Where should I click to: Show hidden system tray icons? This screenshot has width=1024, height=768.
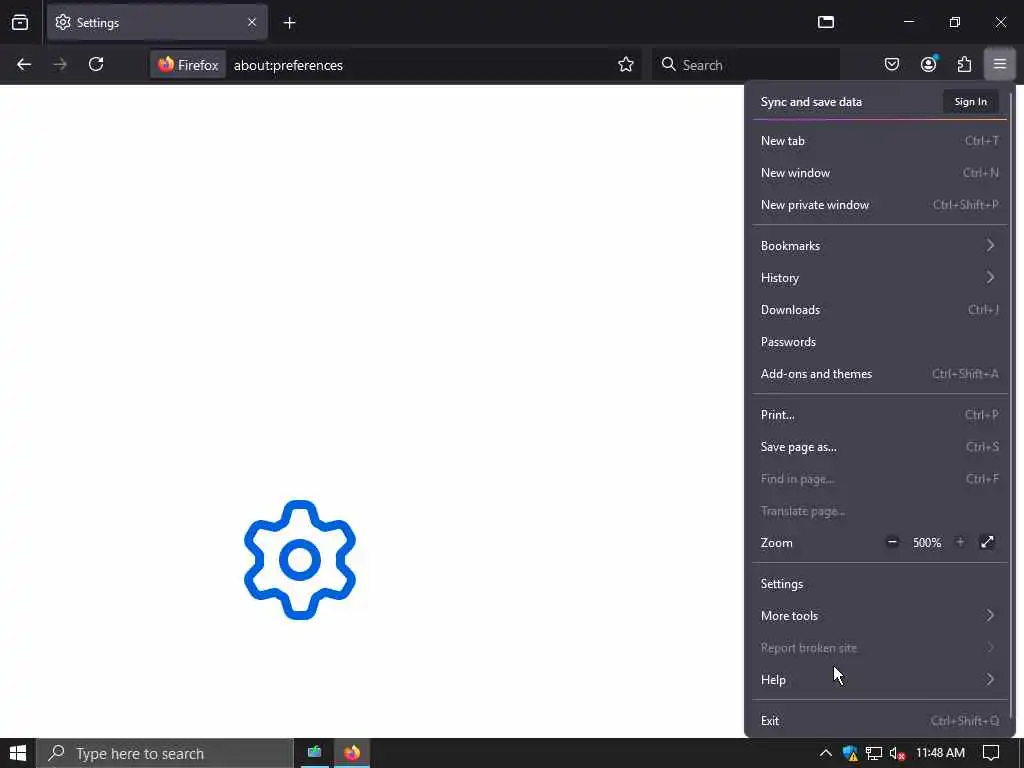825,753
